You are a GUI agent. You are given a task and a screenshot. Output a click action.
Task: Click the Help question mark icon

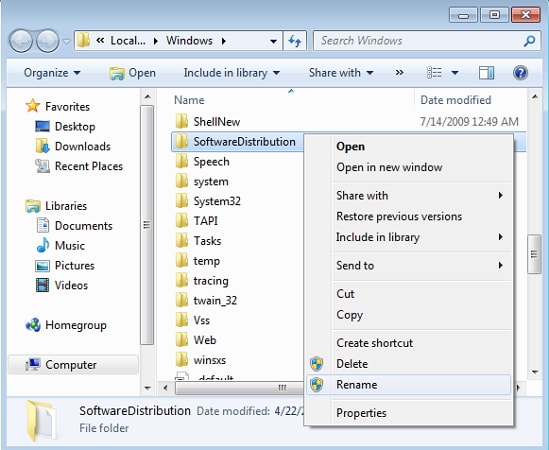(520, 73)
